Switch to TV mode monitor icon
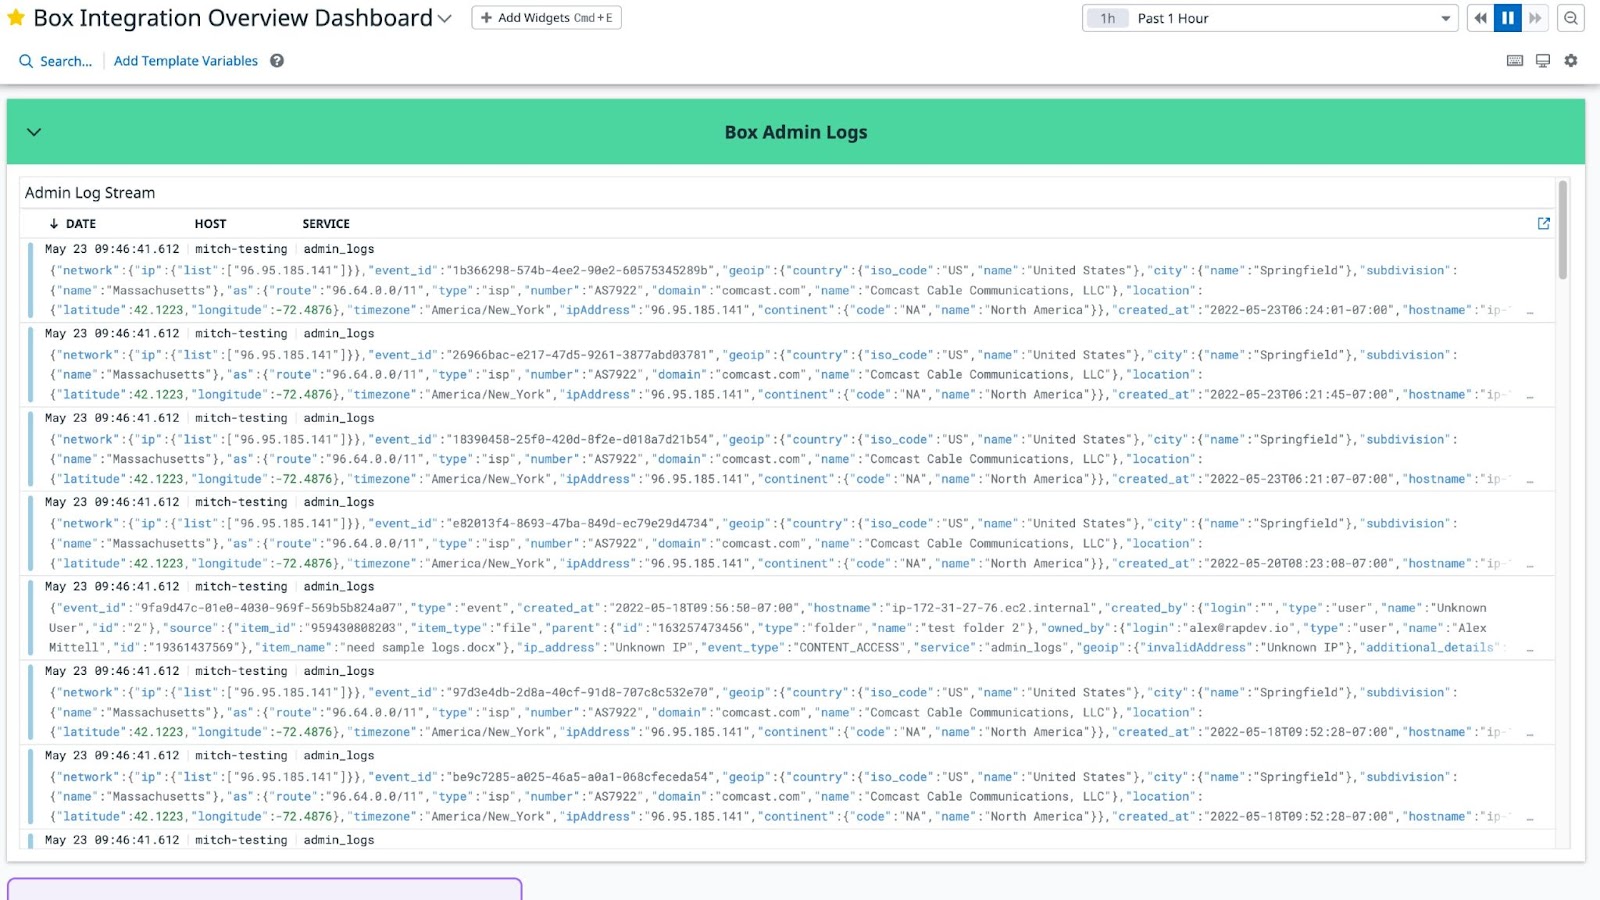1600x900 pixels. 1543,61
